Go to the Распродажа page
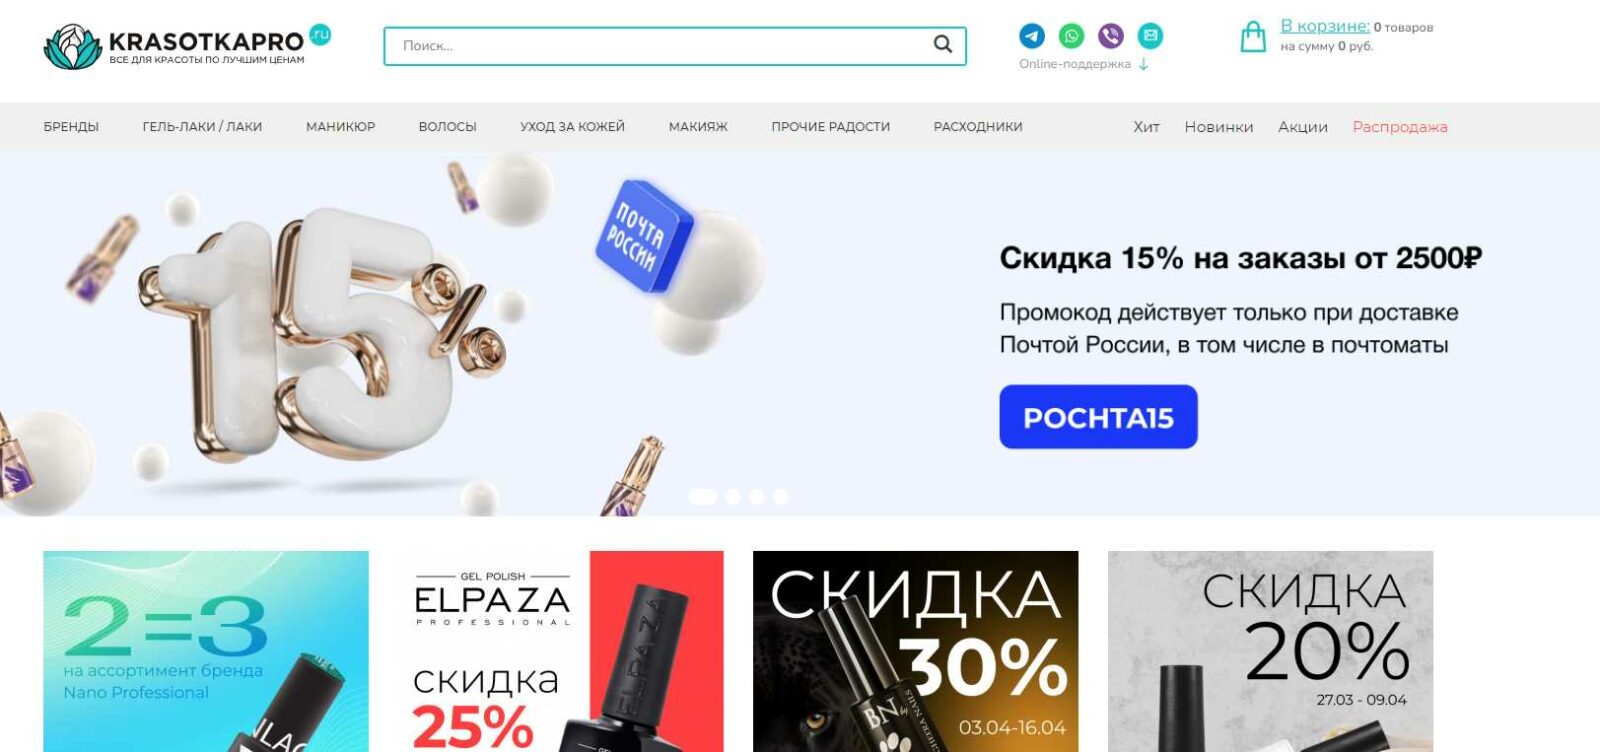This screenshot has height=752, width=1600. (x=1400, y=127)
